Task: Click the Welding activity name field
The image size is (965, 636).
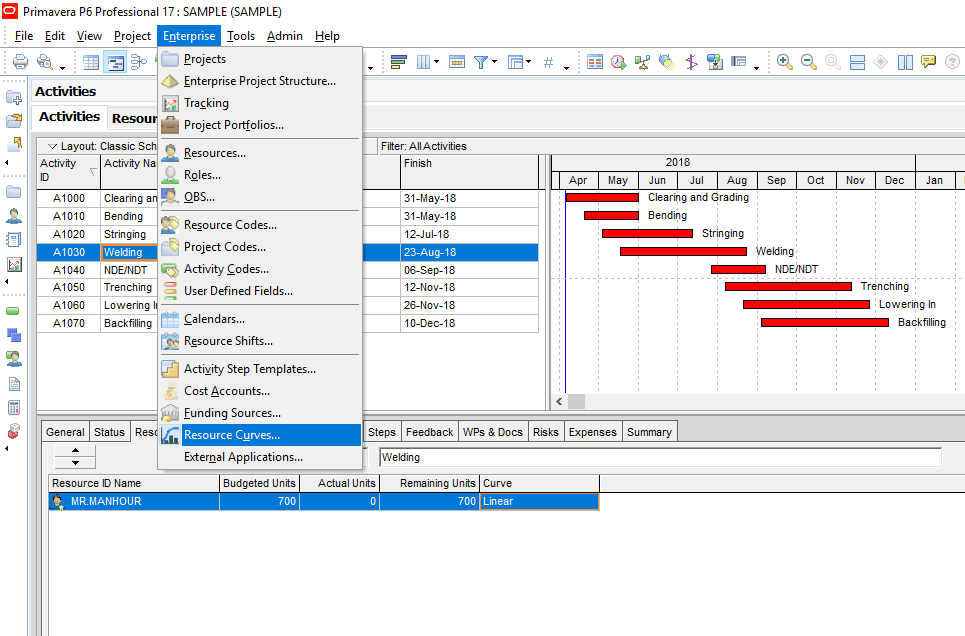Action: coord(660,457)
